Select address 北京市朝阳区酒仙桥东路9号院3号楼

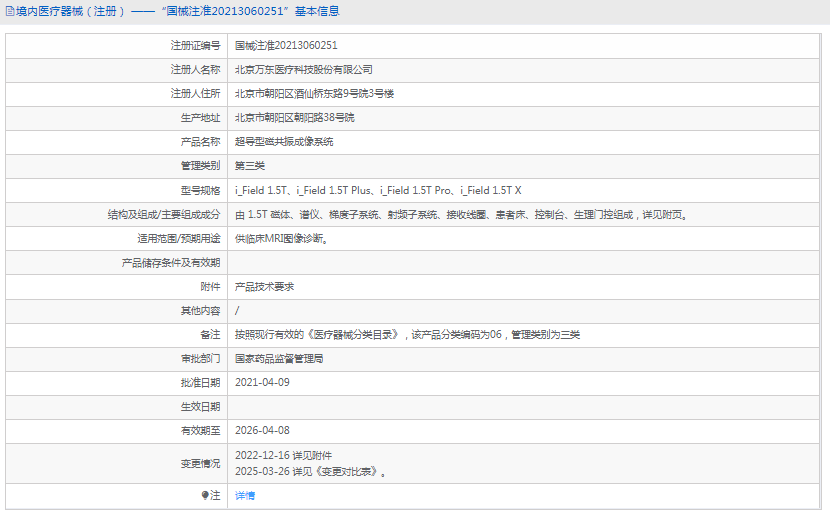click(314, 94)
